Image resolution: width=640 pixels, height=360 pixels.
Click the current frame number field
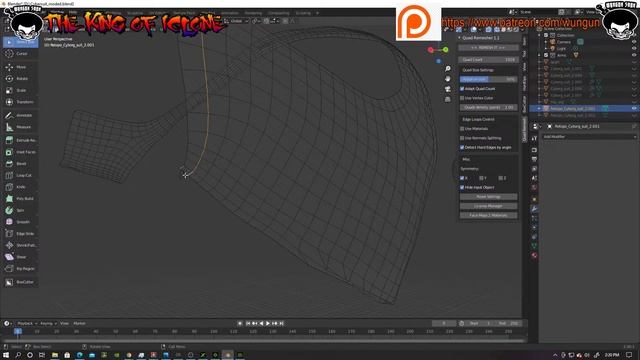[444, 323]
